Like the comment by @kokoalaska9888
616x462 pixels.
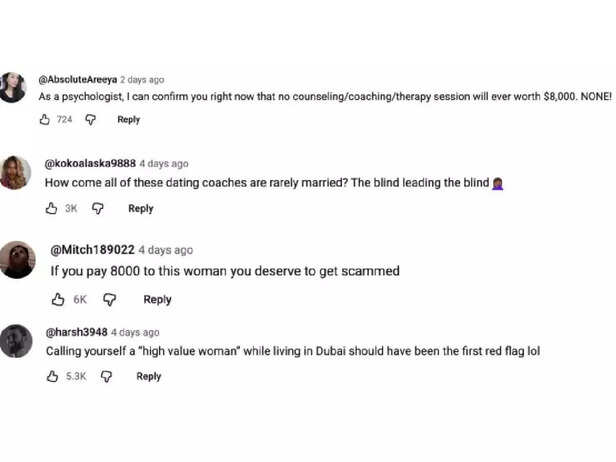coord(52,209)
